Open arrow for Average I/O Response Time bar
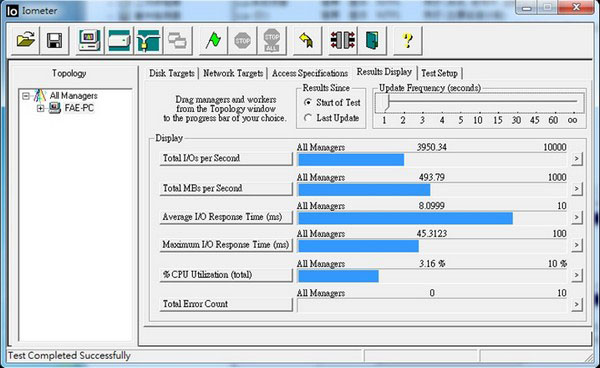The image size is (600, 368). [x=576, y=217]
